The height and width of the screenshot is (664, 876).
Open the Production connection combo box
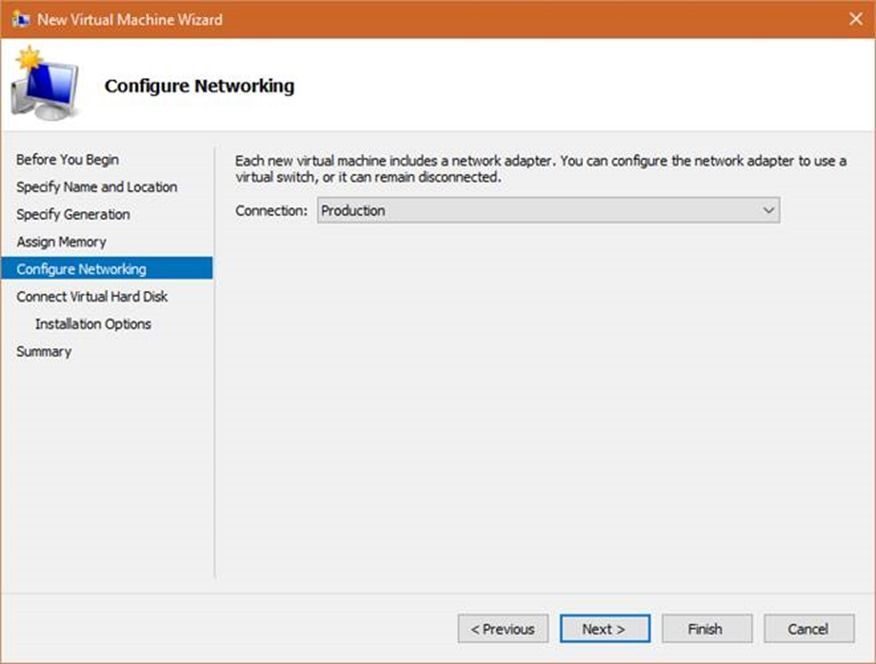[548, 211]
